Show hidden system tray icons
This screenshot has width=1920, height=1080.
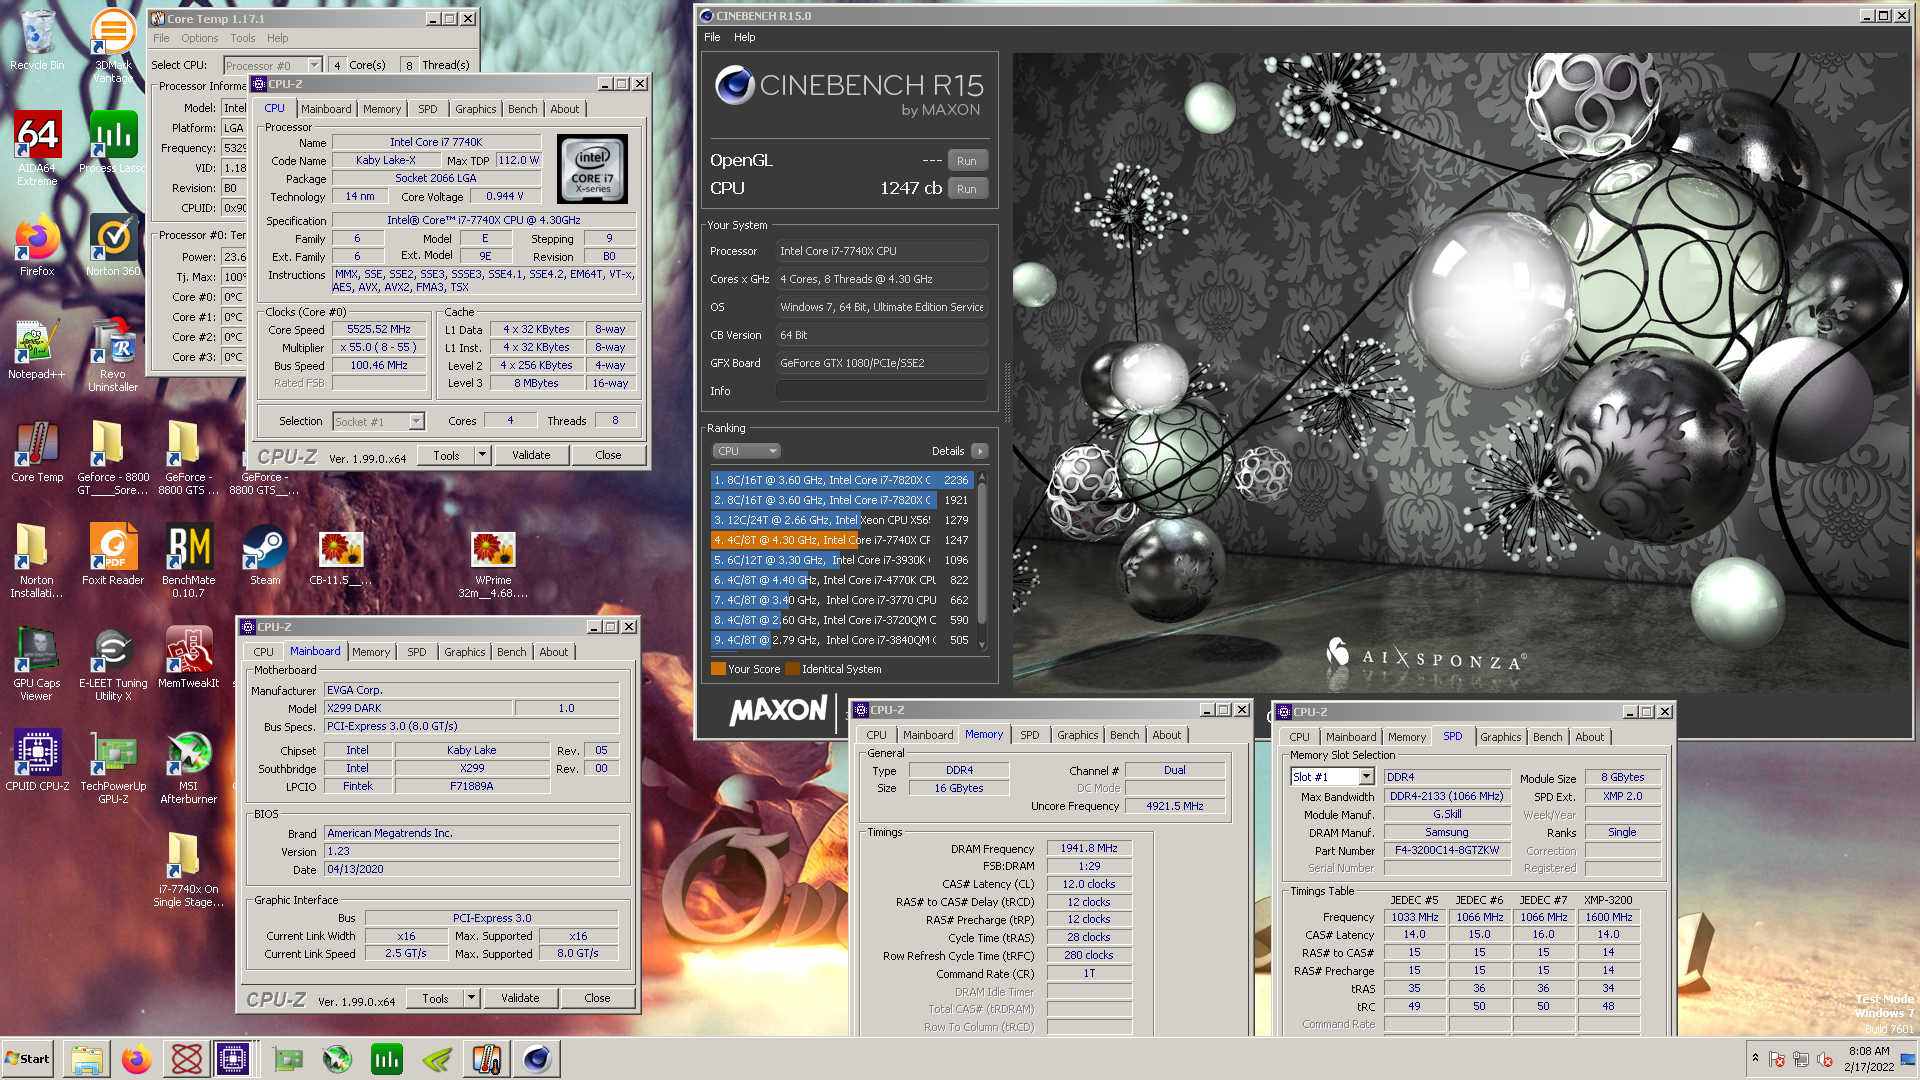point(1755,1058)
